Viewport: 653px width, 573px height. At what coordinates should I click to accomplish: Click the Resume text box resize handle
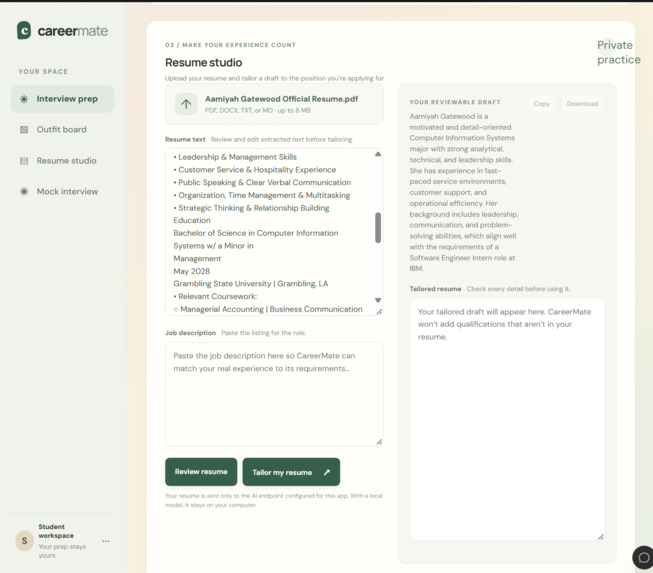click(x=379, y=311)
